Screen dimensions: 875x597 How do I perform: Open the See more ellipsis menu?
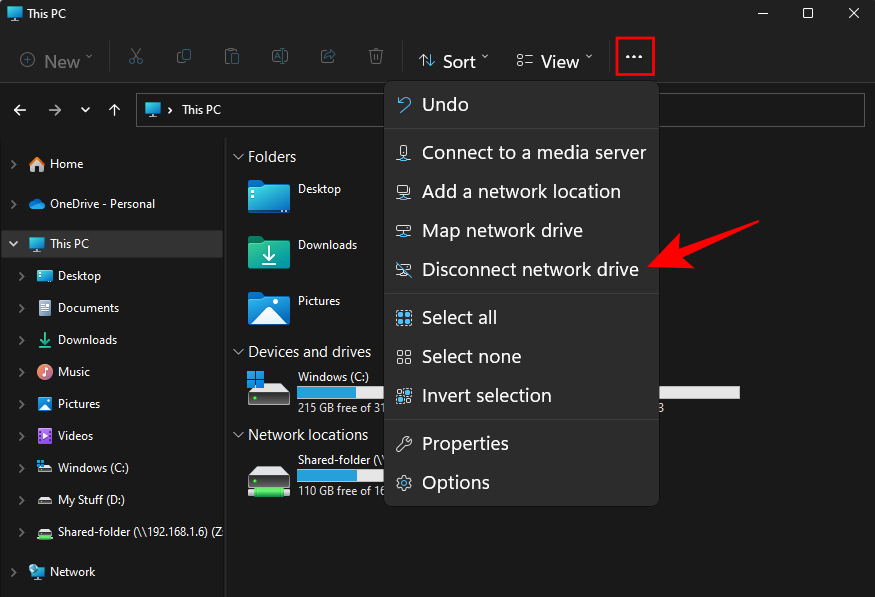[x=635, y=57]
